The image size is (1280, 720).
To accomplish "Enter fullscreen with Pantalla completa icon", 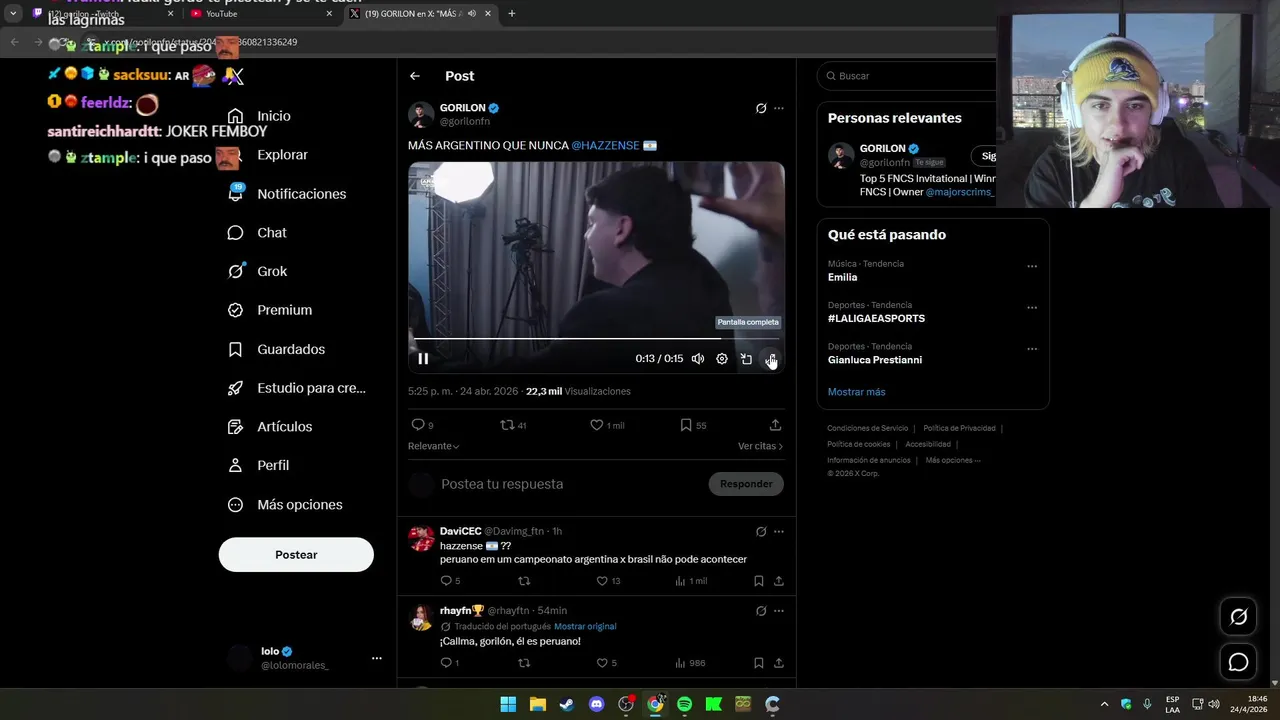I will [770, 359].
